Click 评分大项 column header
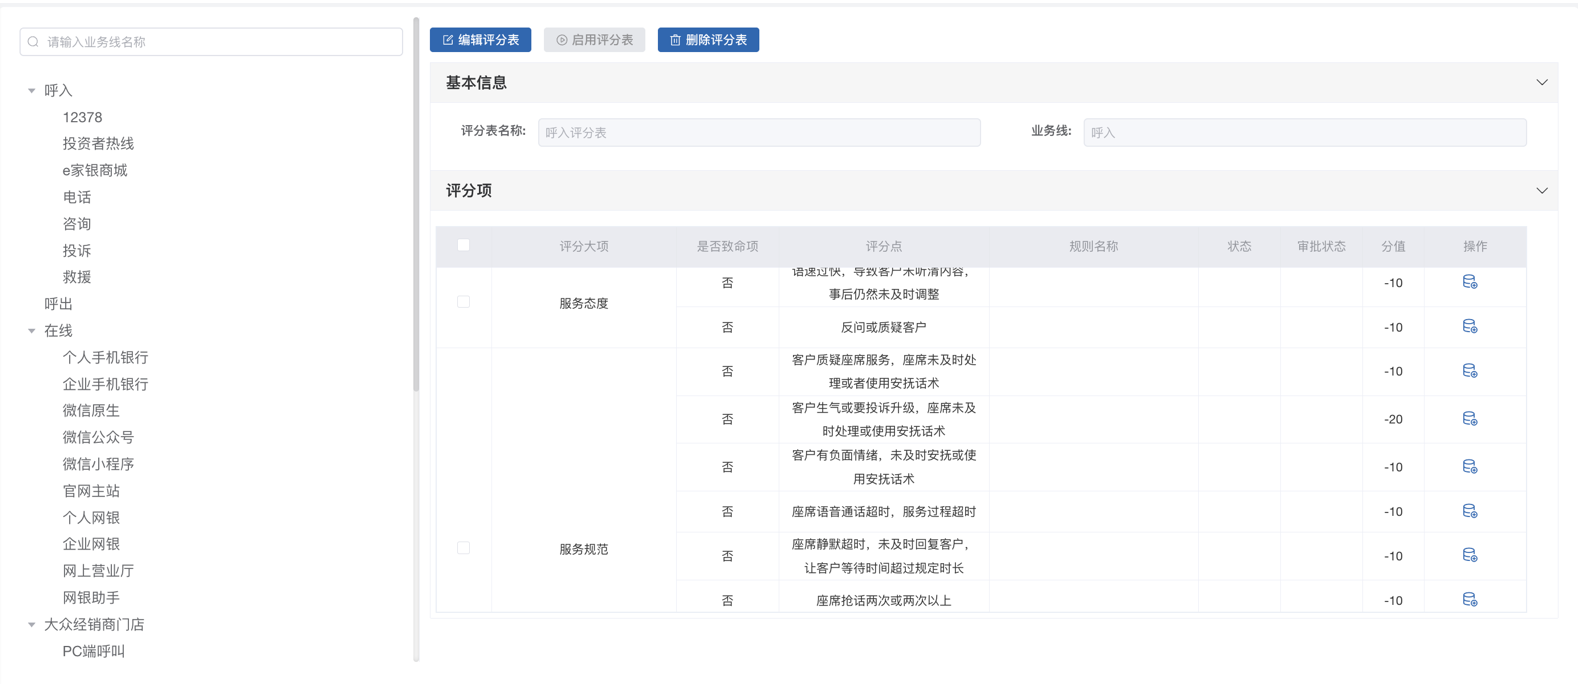Screen dimensions: 1578x684 584,246
